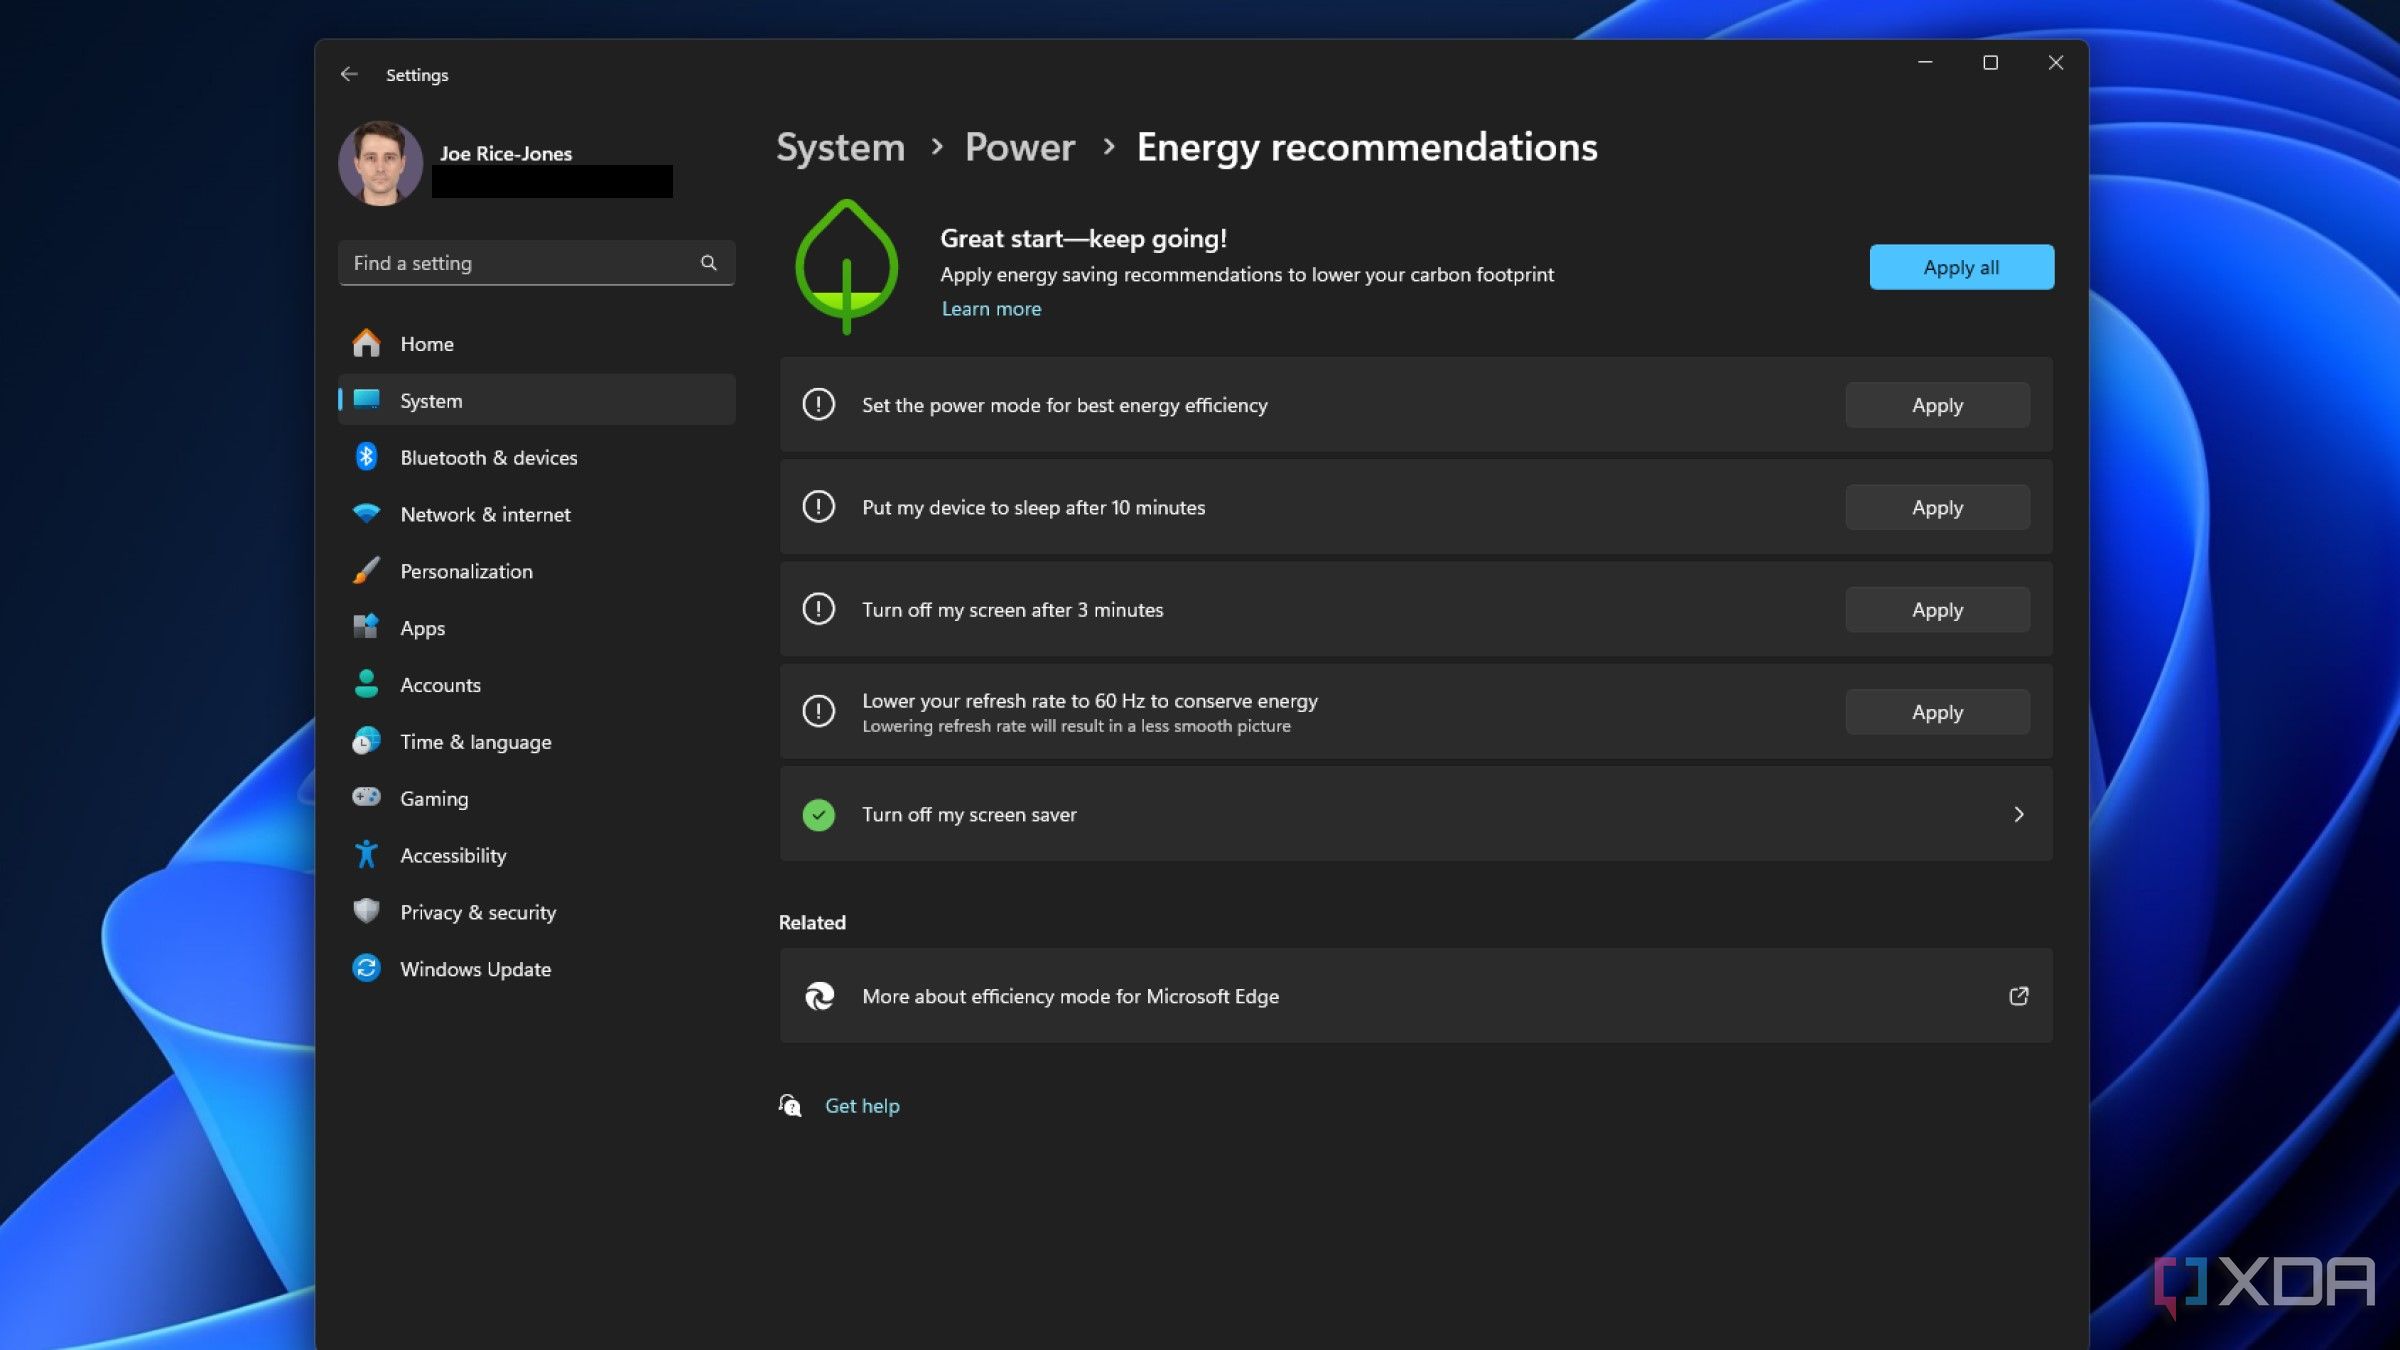Select the System settings icon
This screenshot has width=2400, height=1350.
point(364,399)
